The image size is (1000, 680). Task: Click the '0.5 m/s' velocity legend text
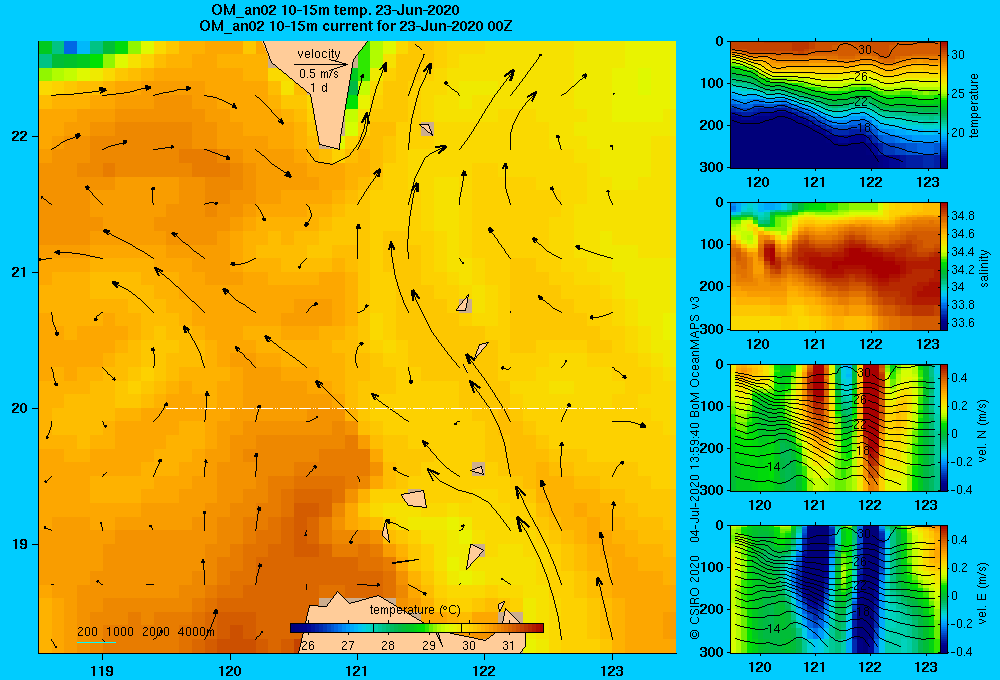tap(319, 74)
